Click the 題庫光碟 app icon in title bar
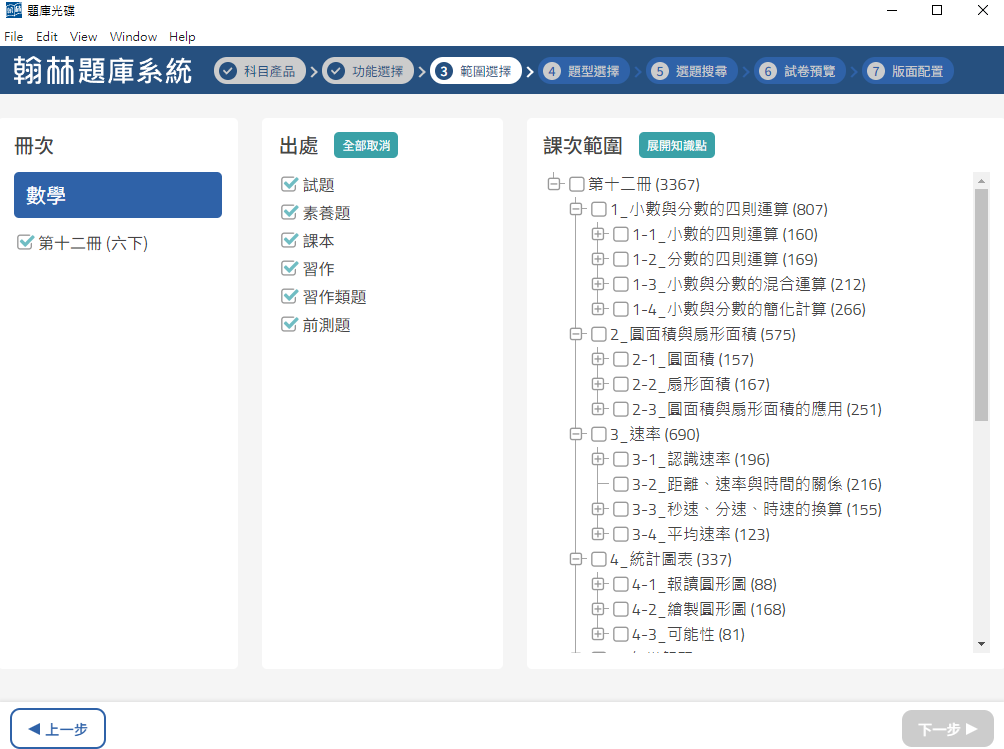1004x749 pixels. coord(13,11)
